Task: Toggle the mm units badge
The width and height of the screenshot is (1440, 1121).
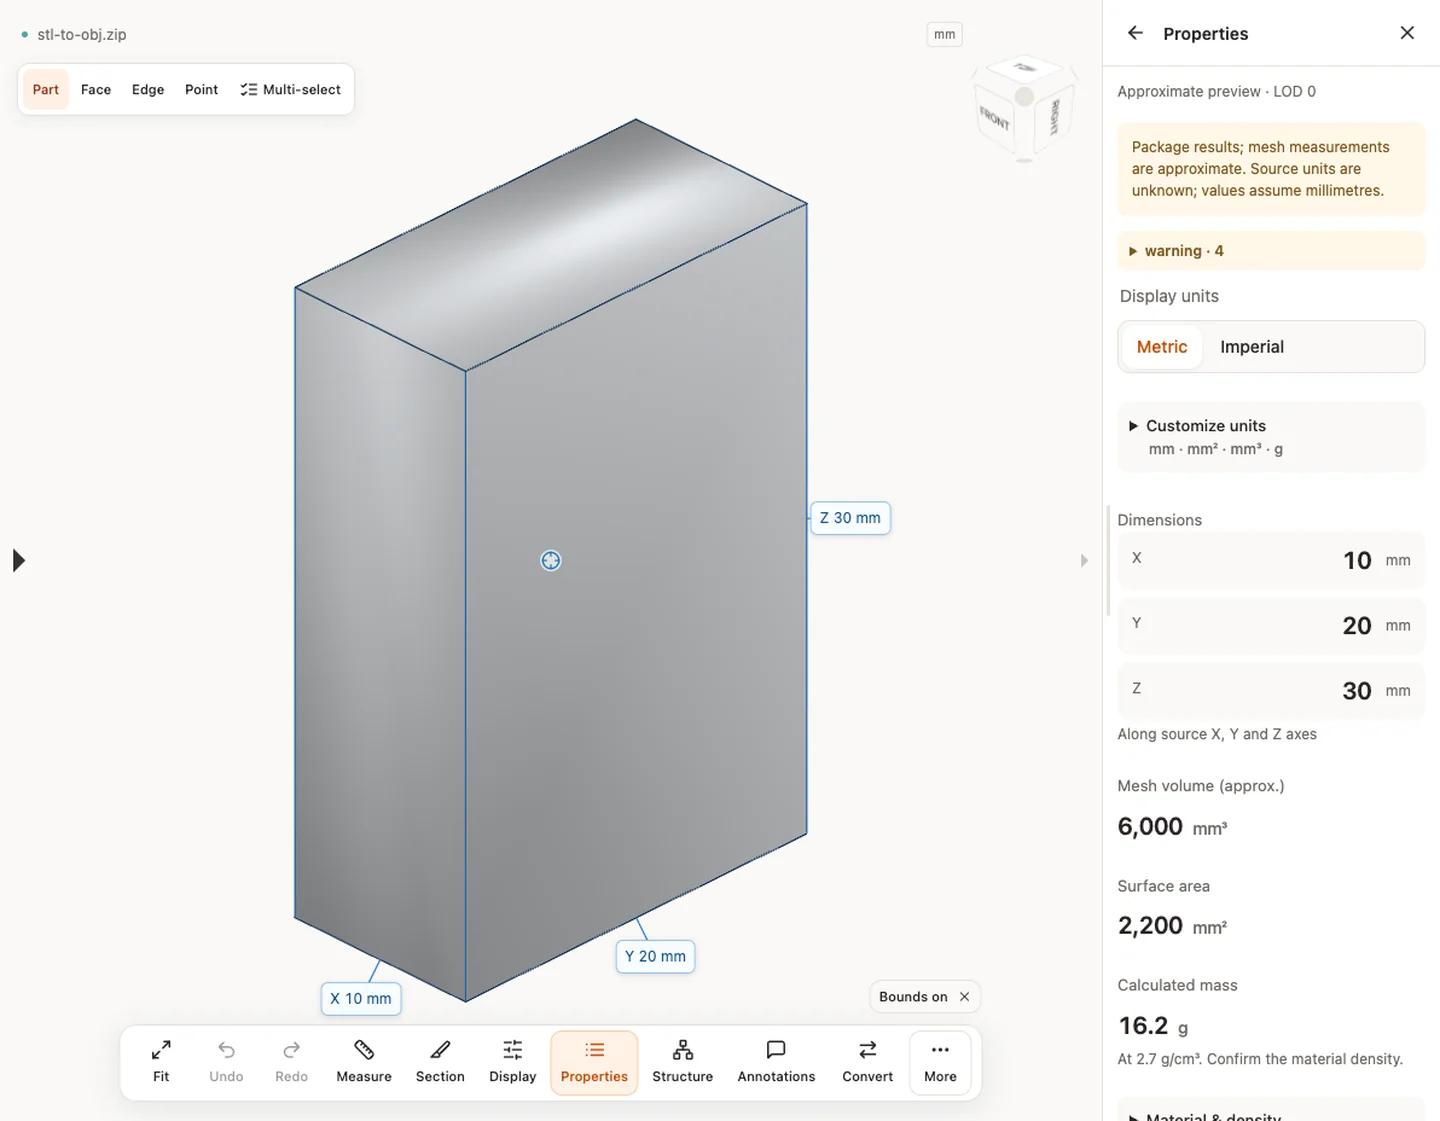Action: point(945,34)
